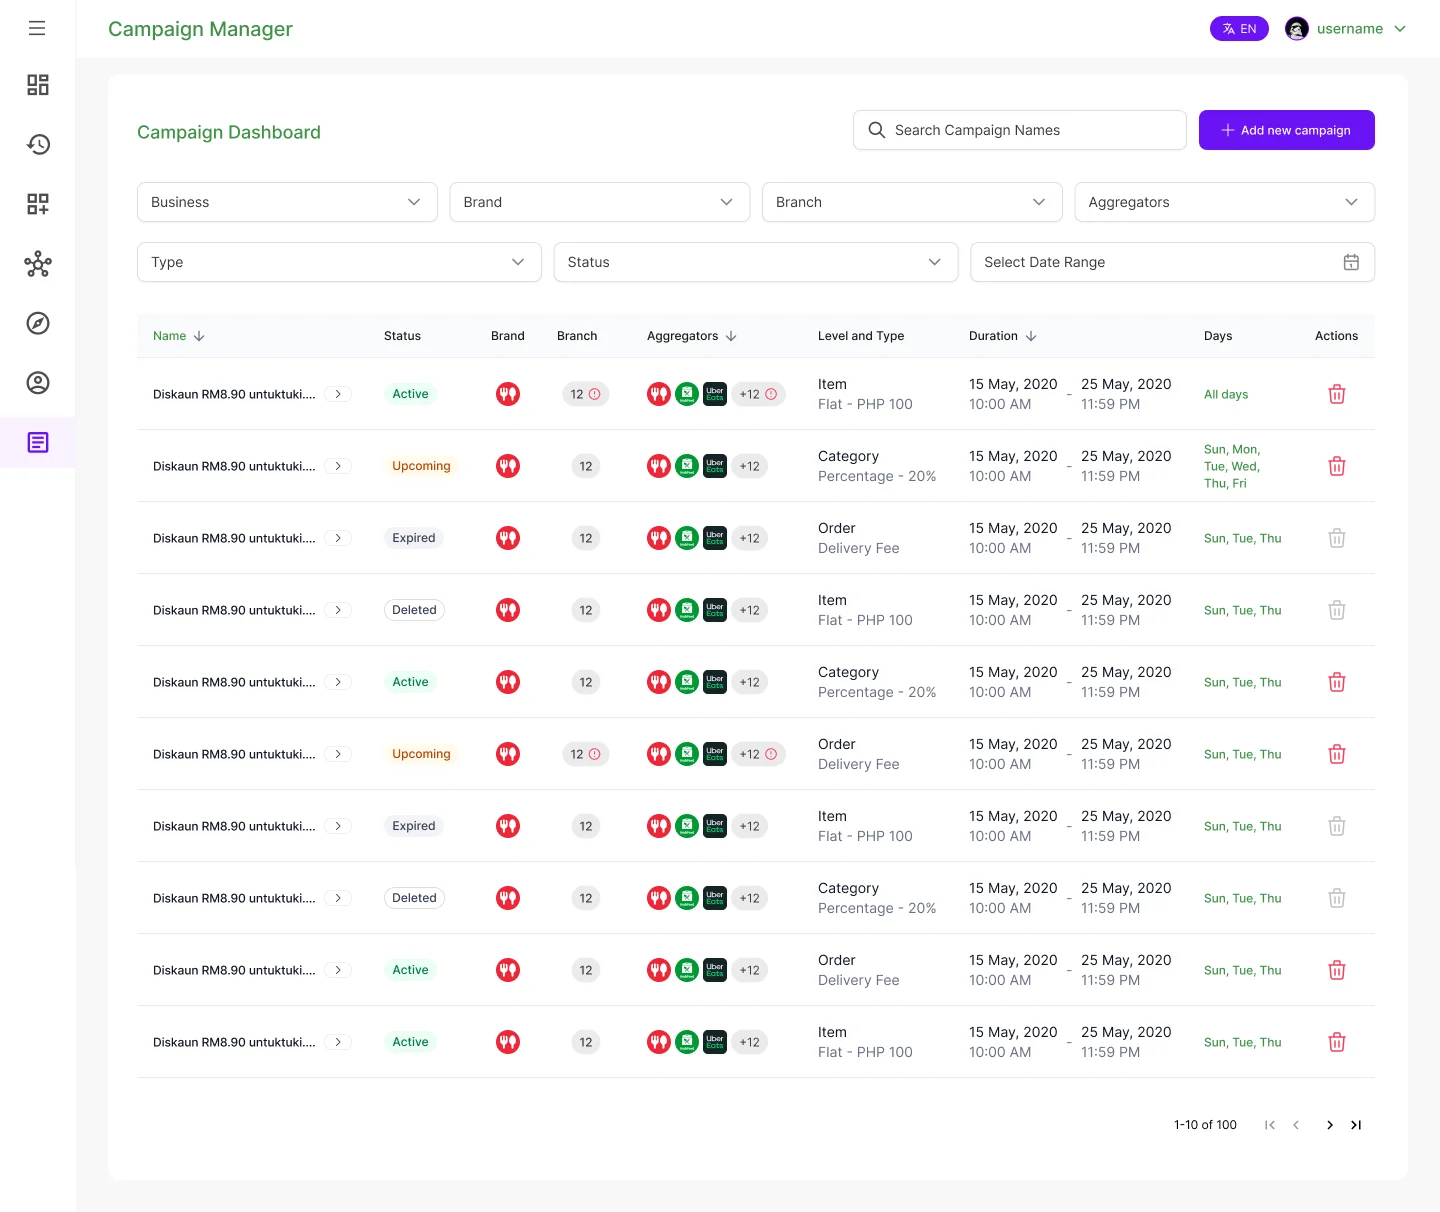Click the Add new campaign button
This screenshot has width=1440, height=1212.
pyautogui.click(x=1286, y=130)
